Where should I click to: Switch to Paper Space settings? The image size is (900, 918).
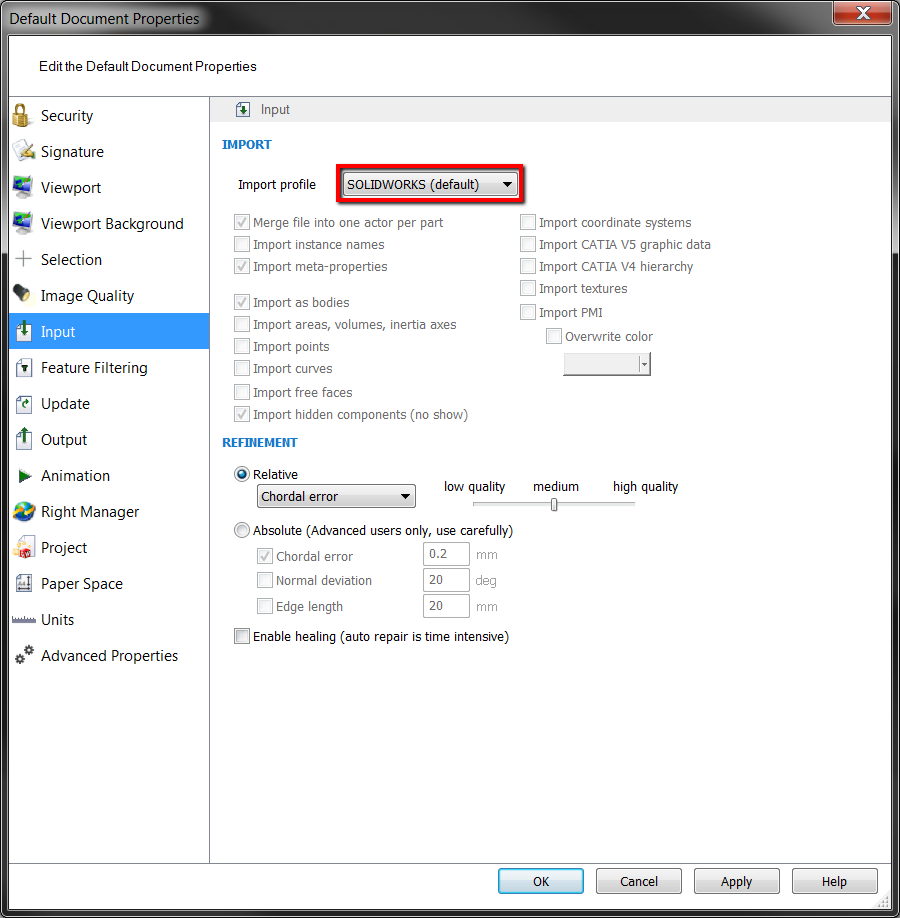109,583
